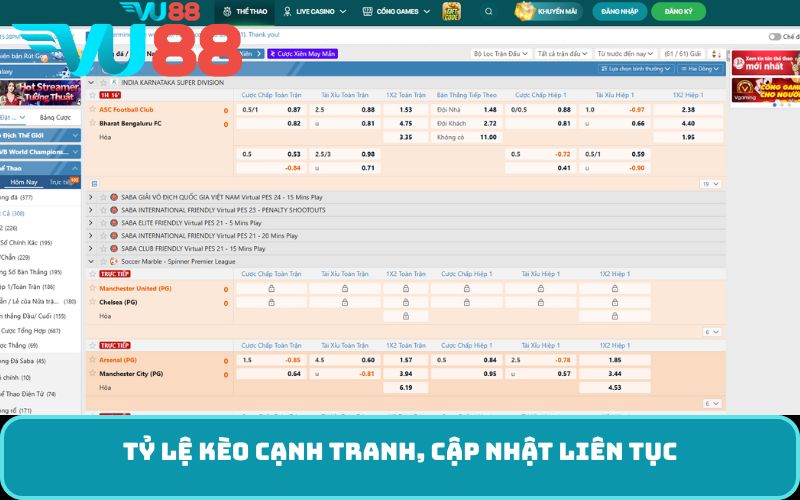Click the stats icon below Bharat Bengaluru match
This screenshot has height=500, width=800.
94,184
